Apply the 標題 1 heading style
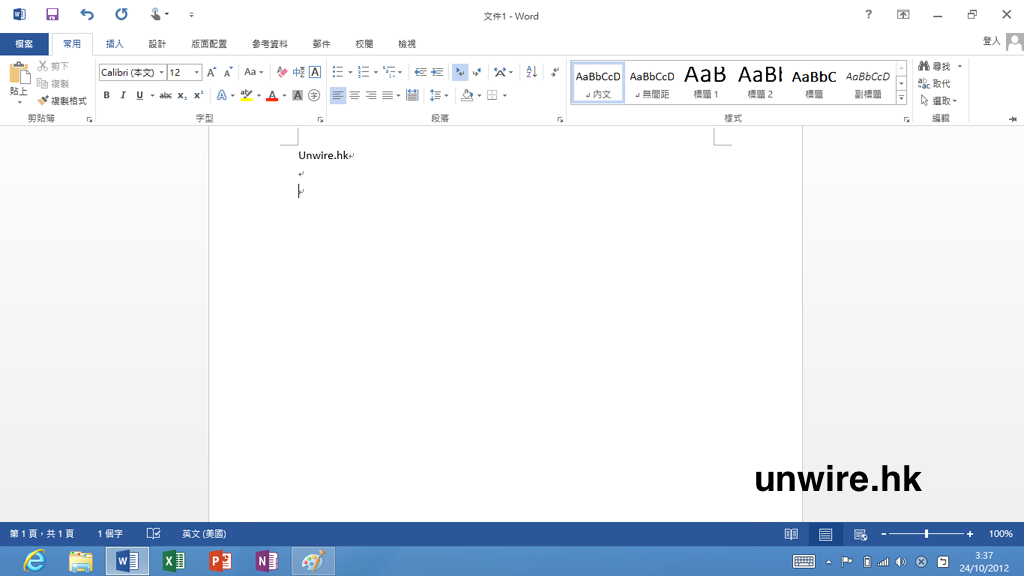 click(706, 82)
